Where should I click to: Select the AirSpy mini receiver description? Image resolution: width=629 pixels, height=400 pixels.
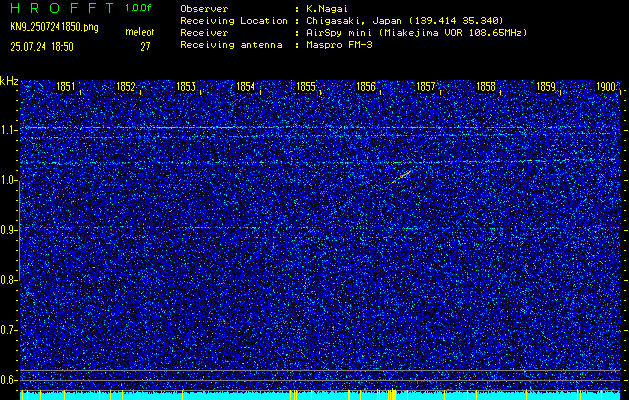(417, 33)
